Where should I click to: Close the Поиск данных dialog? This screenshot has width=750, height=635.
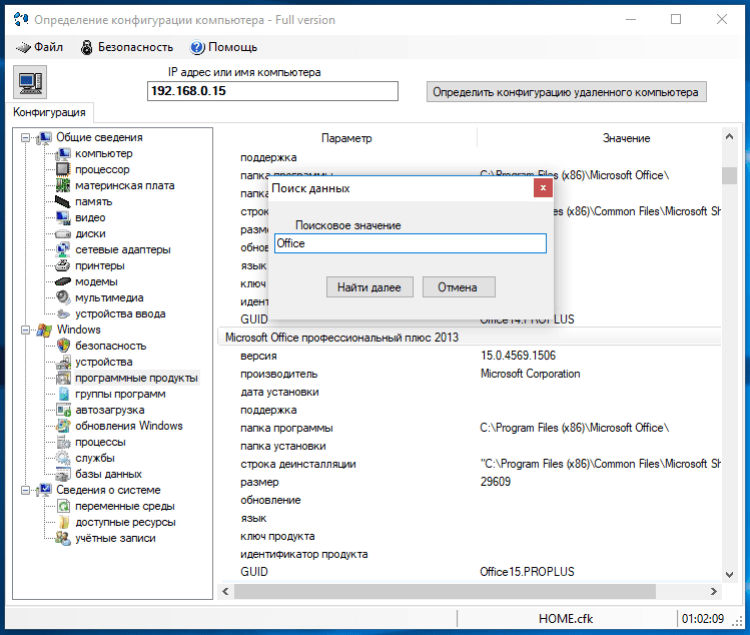click(543, 188)
